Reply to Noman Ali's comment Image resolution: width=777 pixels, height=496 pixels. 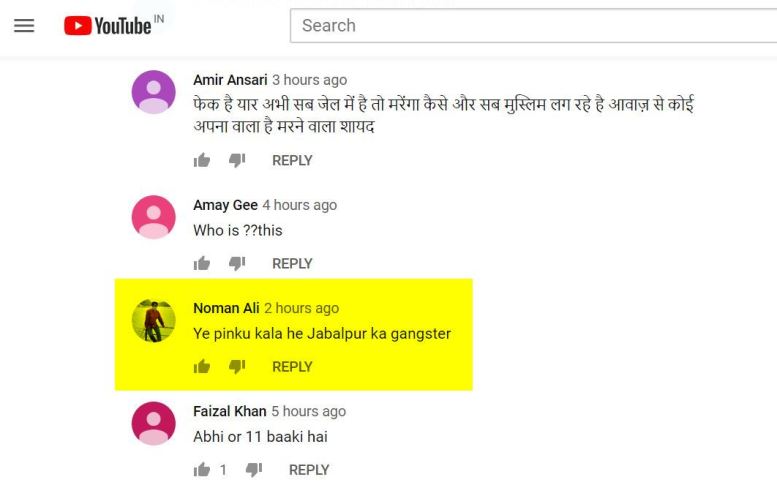click(x=292, y=367)
